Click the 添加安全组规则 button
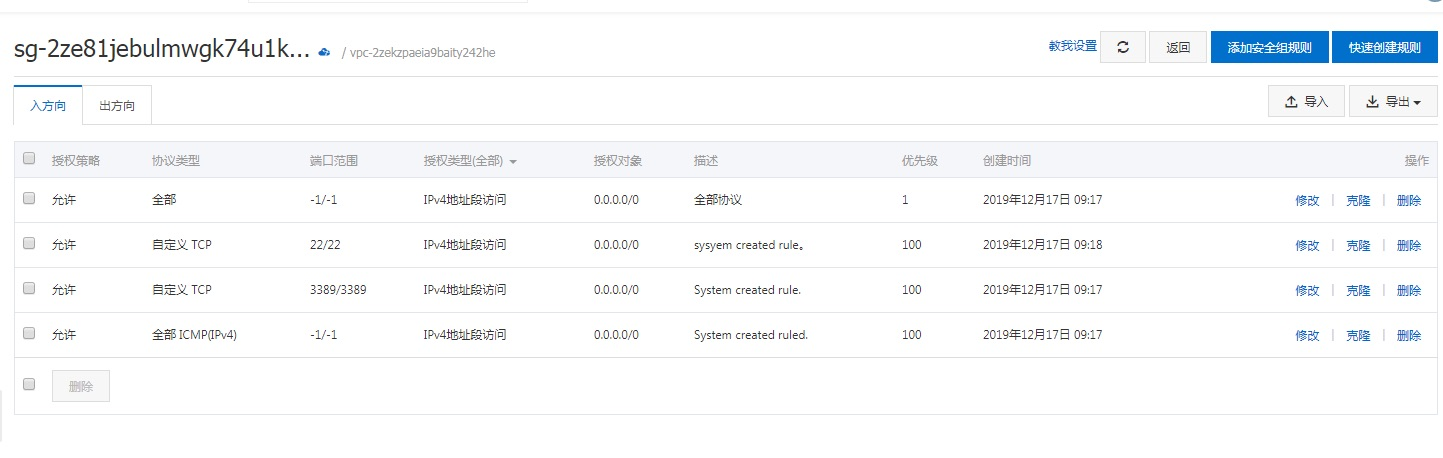Image resolution: width=1443 pixels, height=458 pixels. (1269, 47)
